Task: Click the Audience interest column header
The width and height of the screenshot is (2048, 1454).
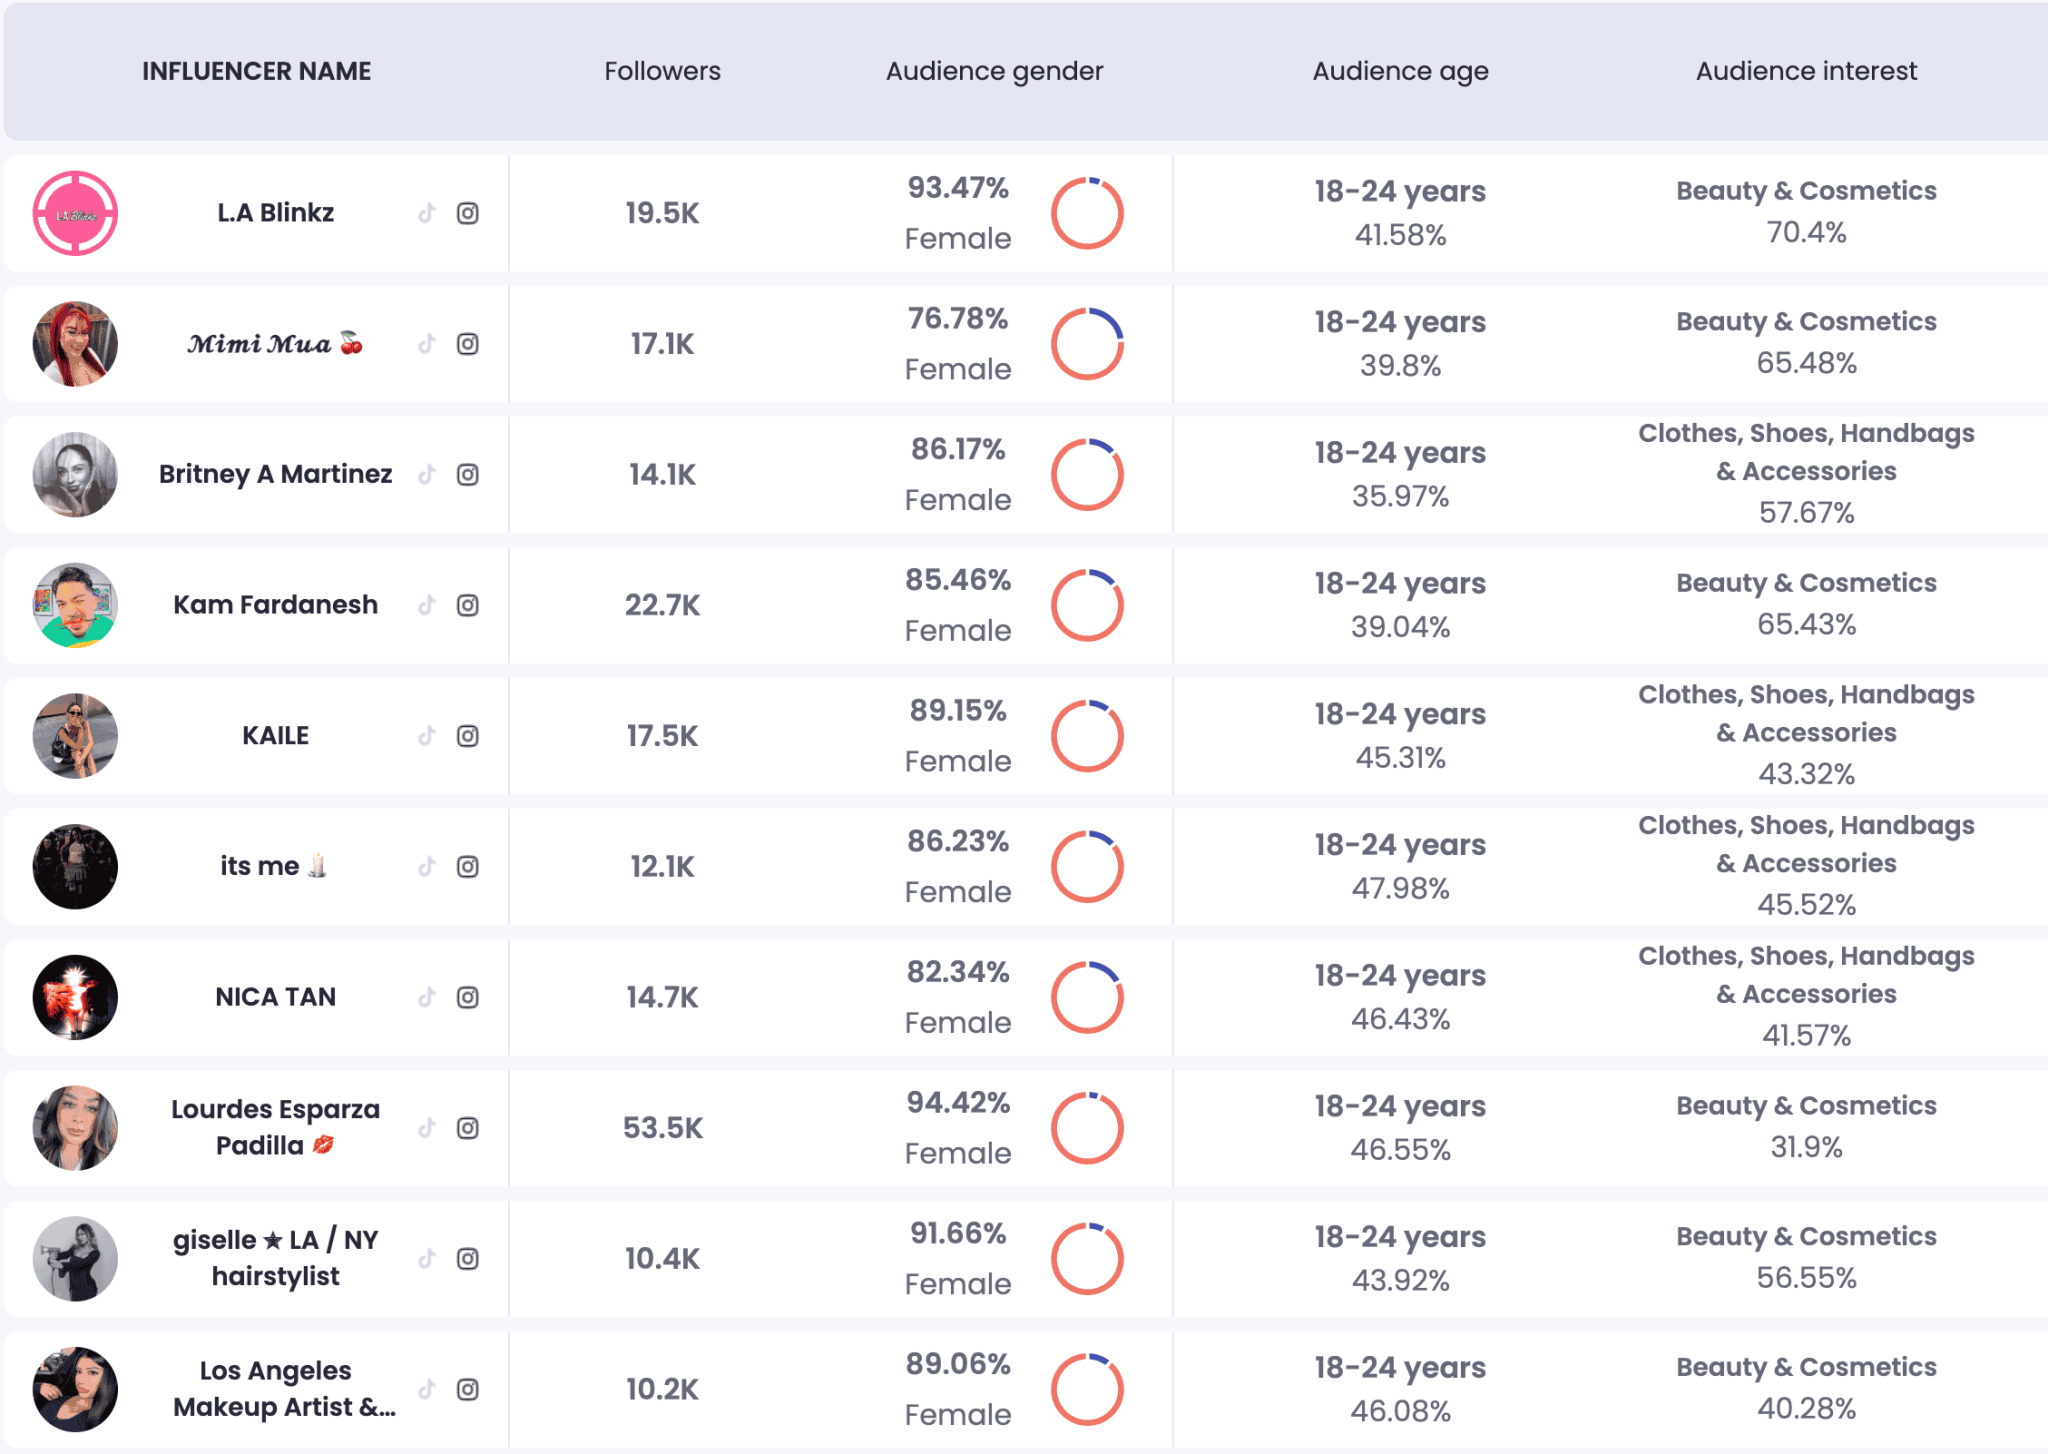Action: [1806, 70]
